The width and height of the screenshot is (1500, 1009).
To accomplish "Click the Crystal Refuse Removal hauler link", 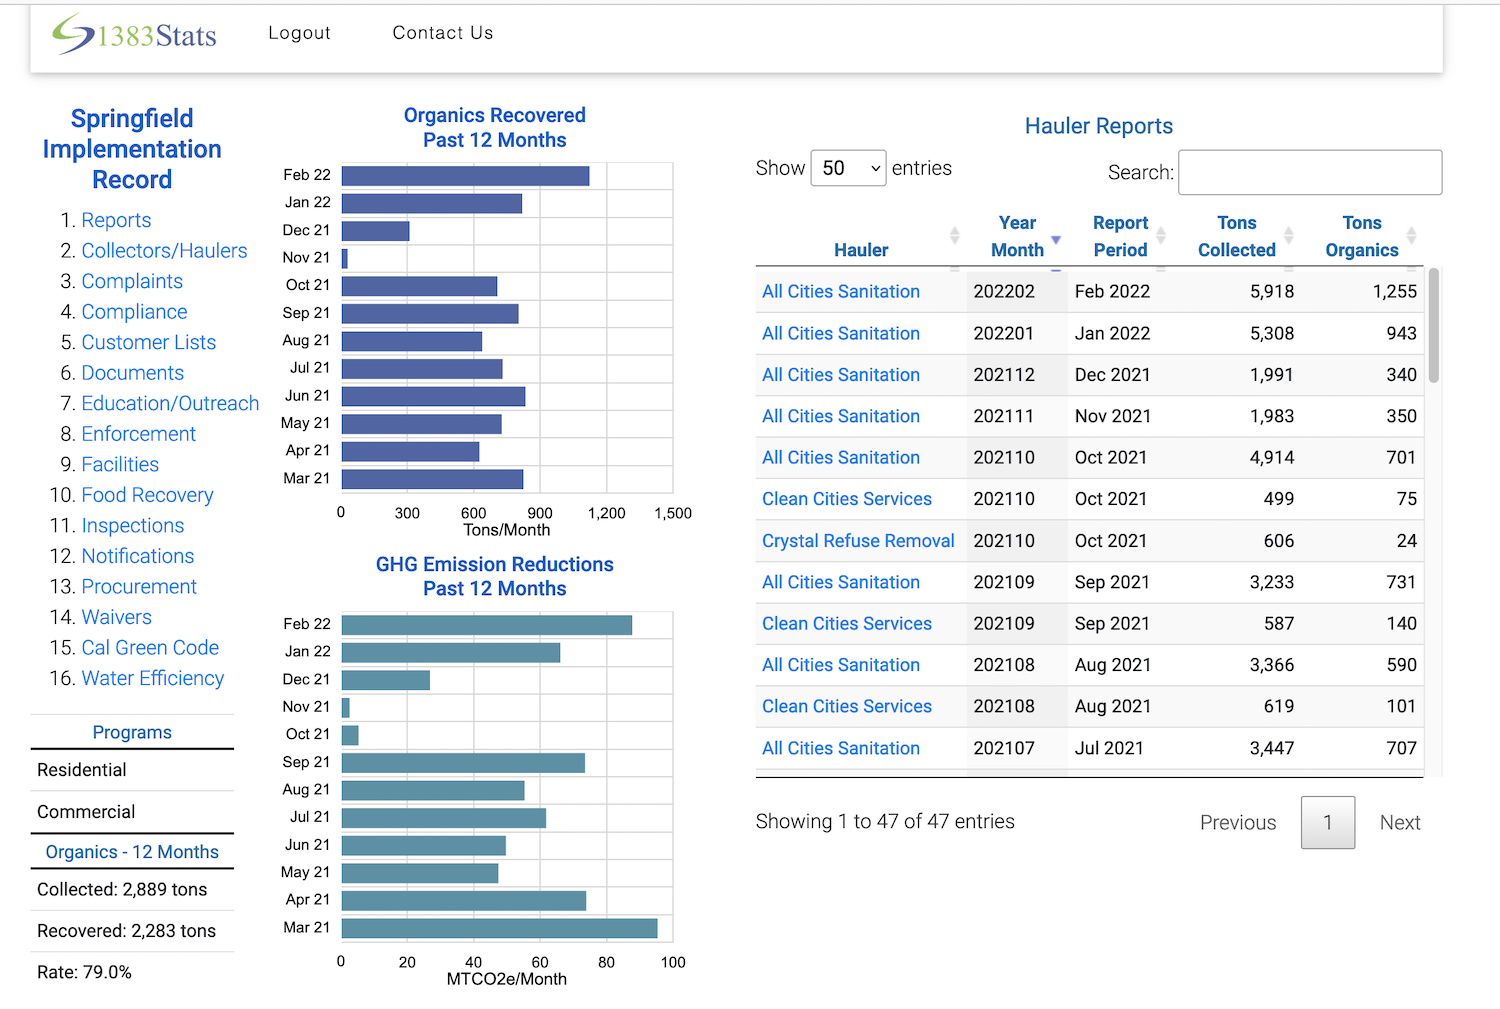I will tap(858, 541).
